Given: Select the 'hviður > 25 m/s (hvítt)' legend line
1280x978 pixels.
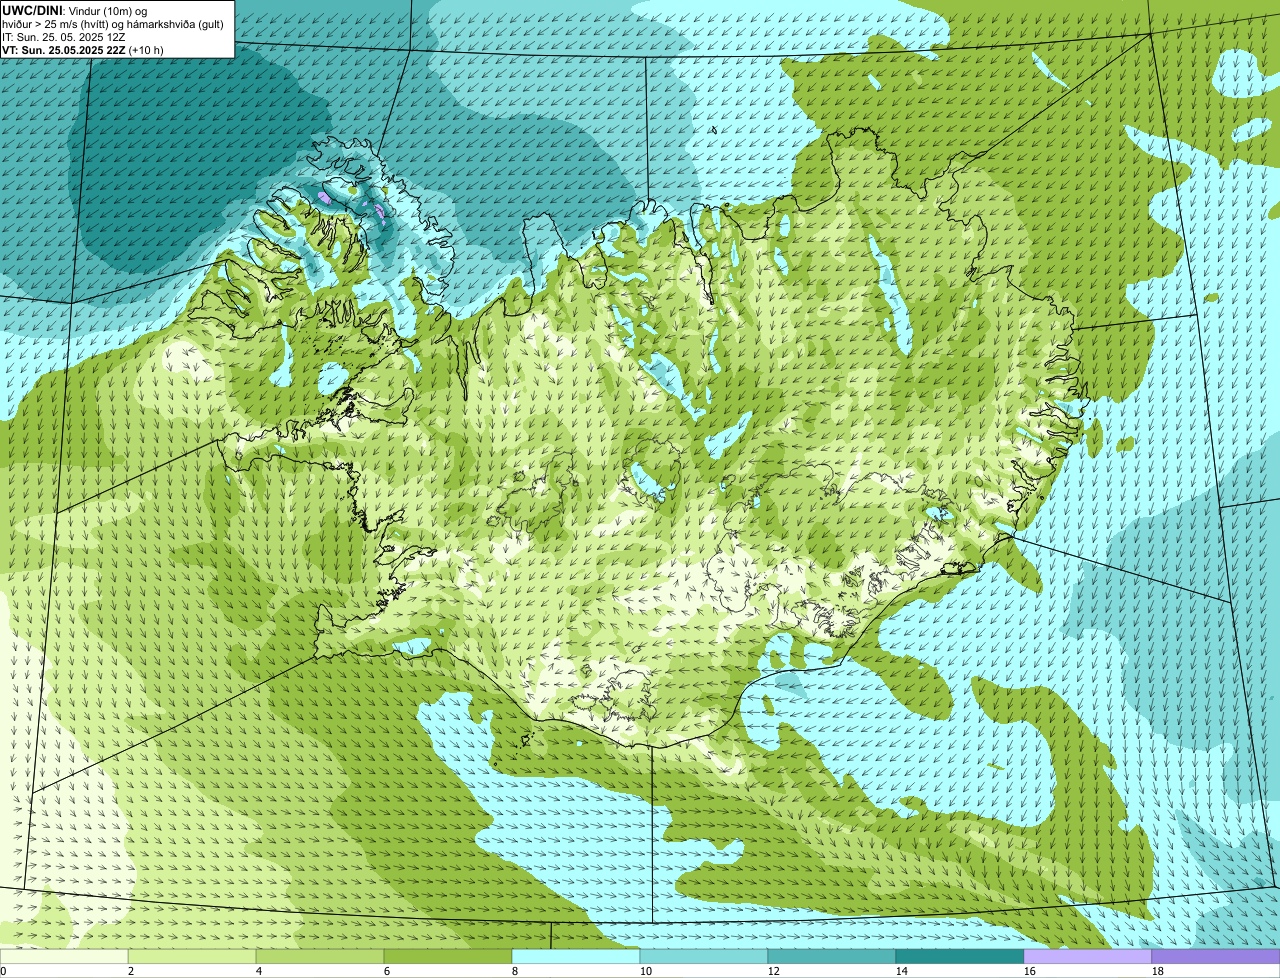Looking at the screenshot, I should tap(113, 23).
